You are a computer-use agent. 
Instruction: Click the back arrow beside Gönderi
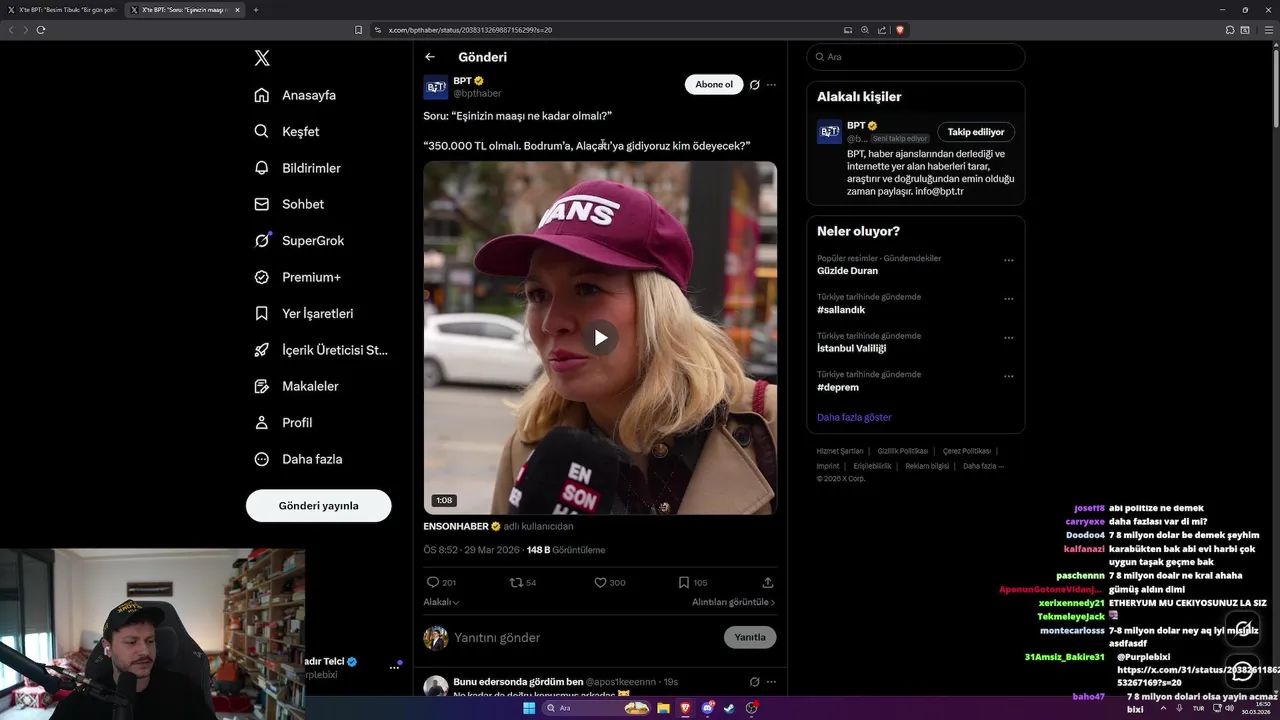[430, 57]
